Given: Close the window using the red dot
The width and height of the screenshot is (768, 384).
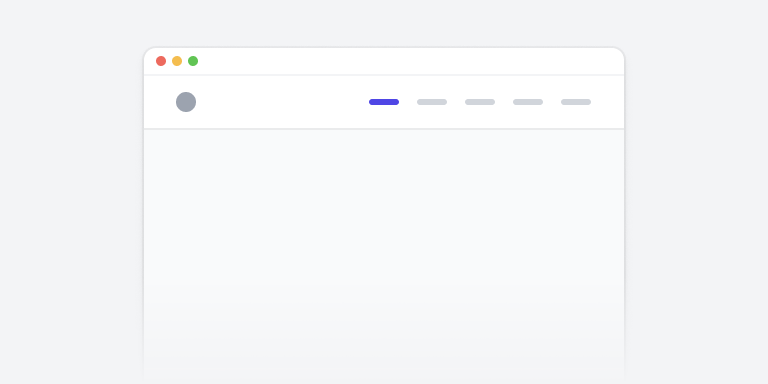Looking at the screenshot, I should coord(161,61).
